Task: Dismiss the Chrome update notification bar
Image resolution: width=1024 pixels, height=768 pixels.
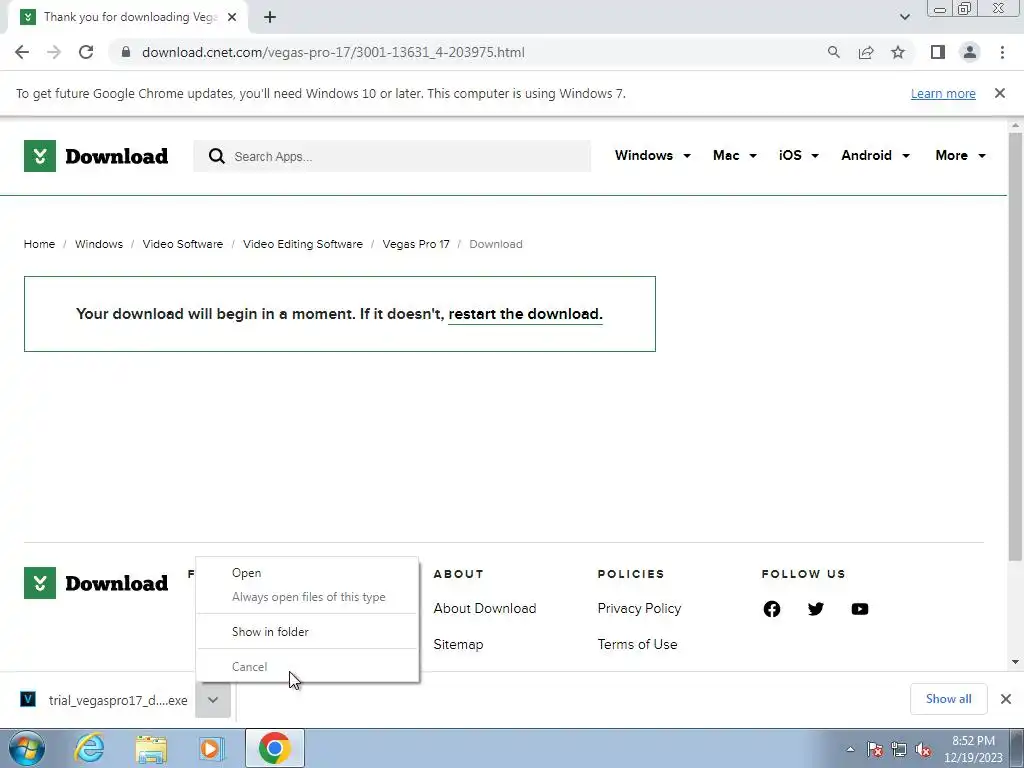Action: (999, 93)
